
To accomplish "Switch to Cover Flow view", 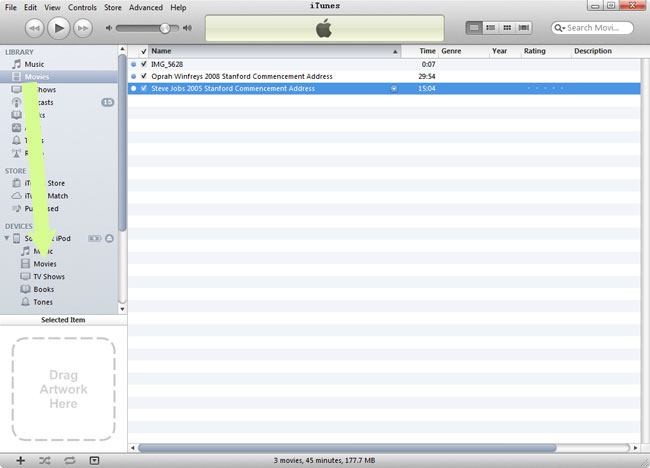I will tap(524, 28).
